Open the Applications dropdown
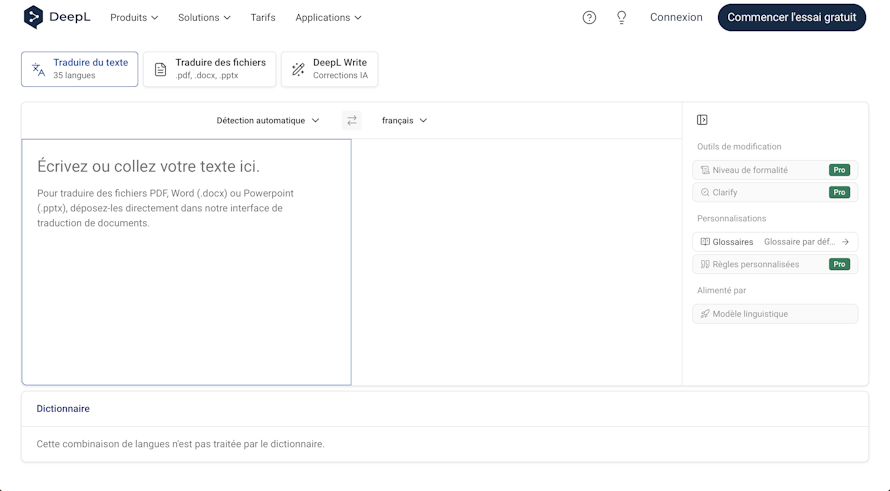This screenshot has width=890, height=491. 328,18
